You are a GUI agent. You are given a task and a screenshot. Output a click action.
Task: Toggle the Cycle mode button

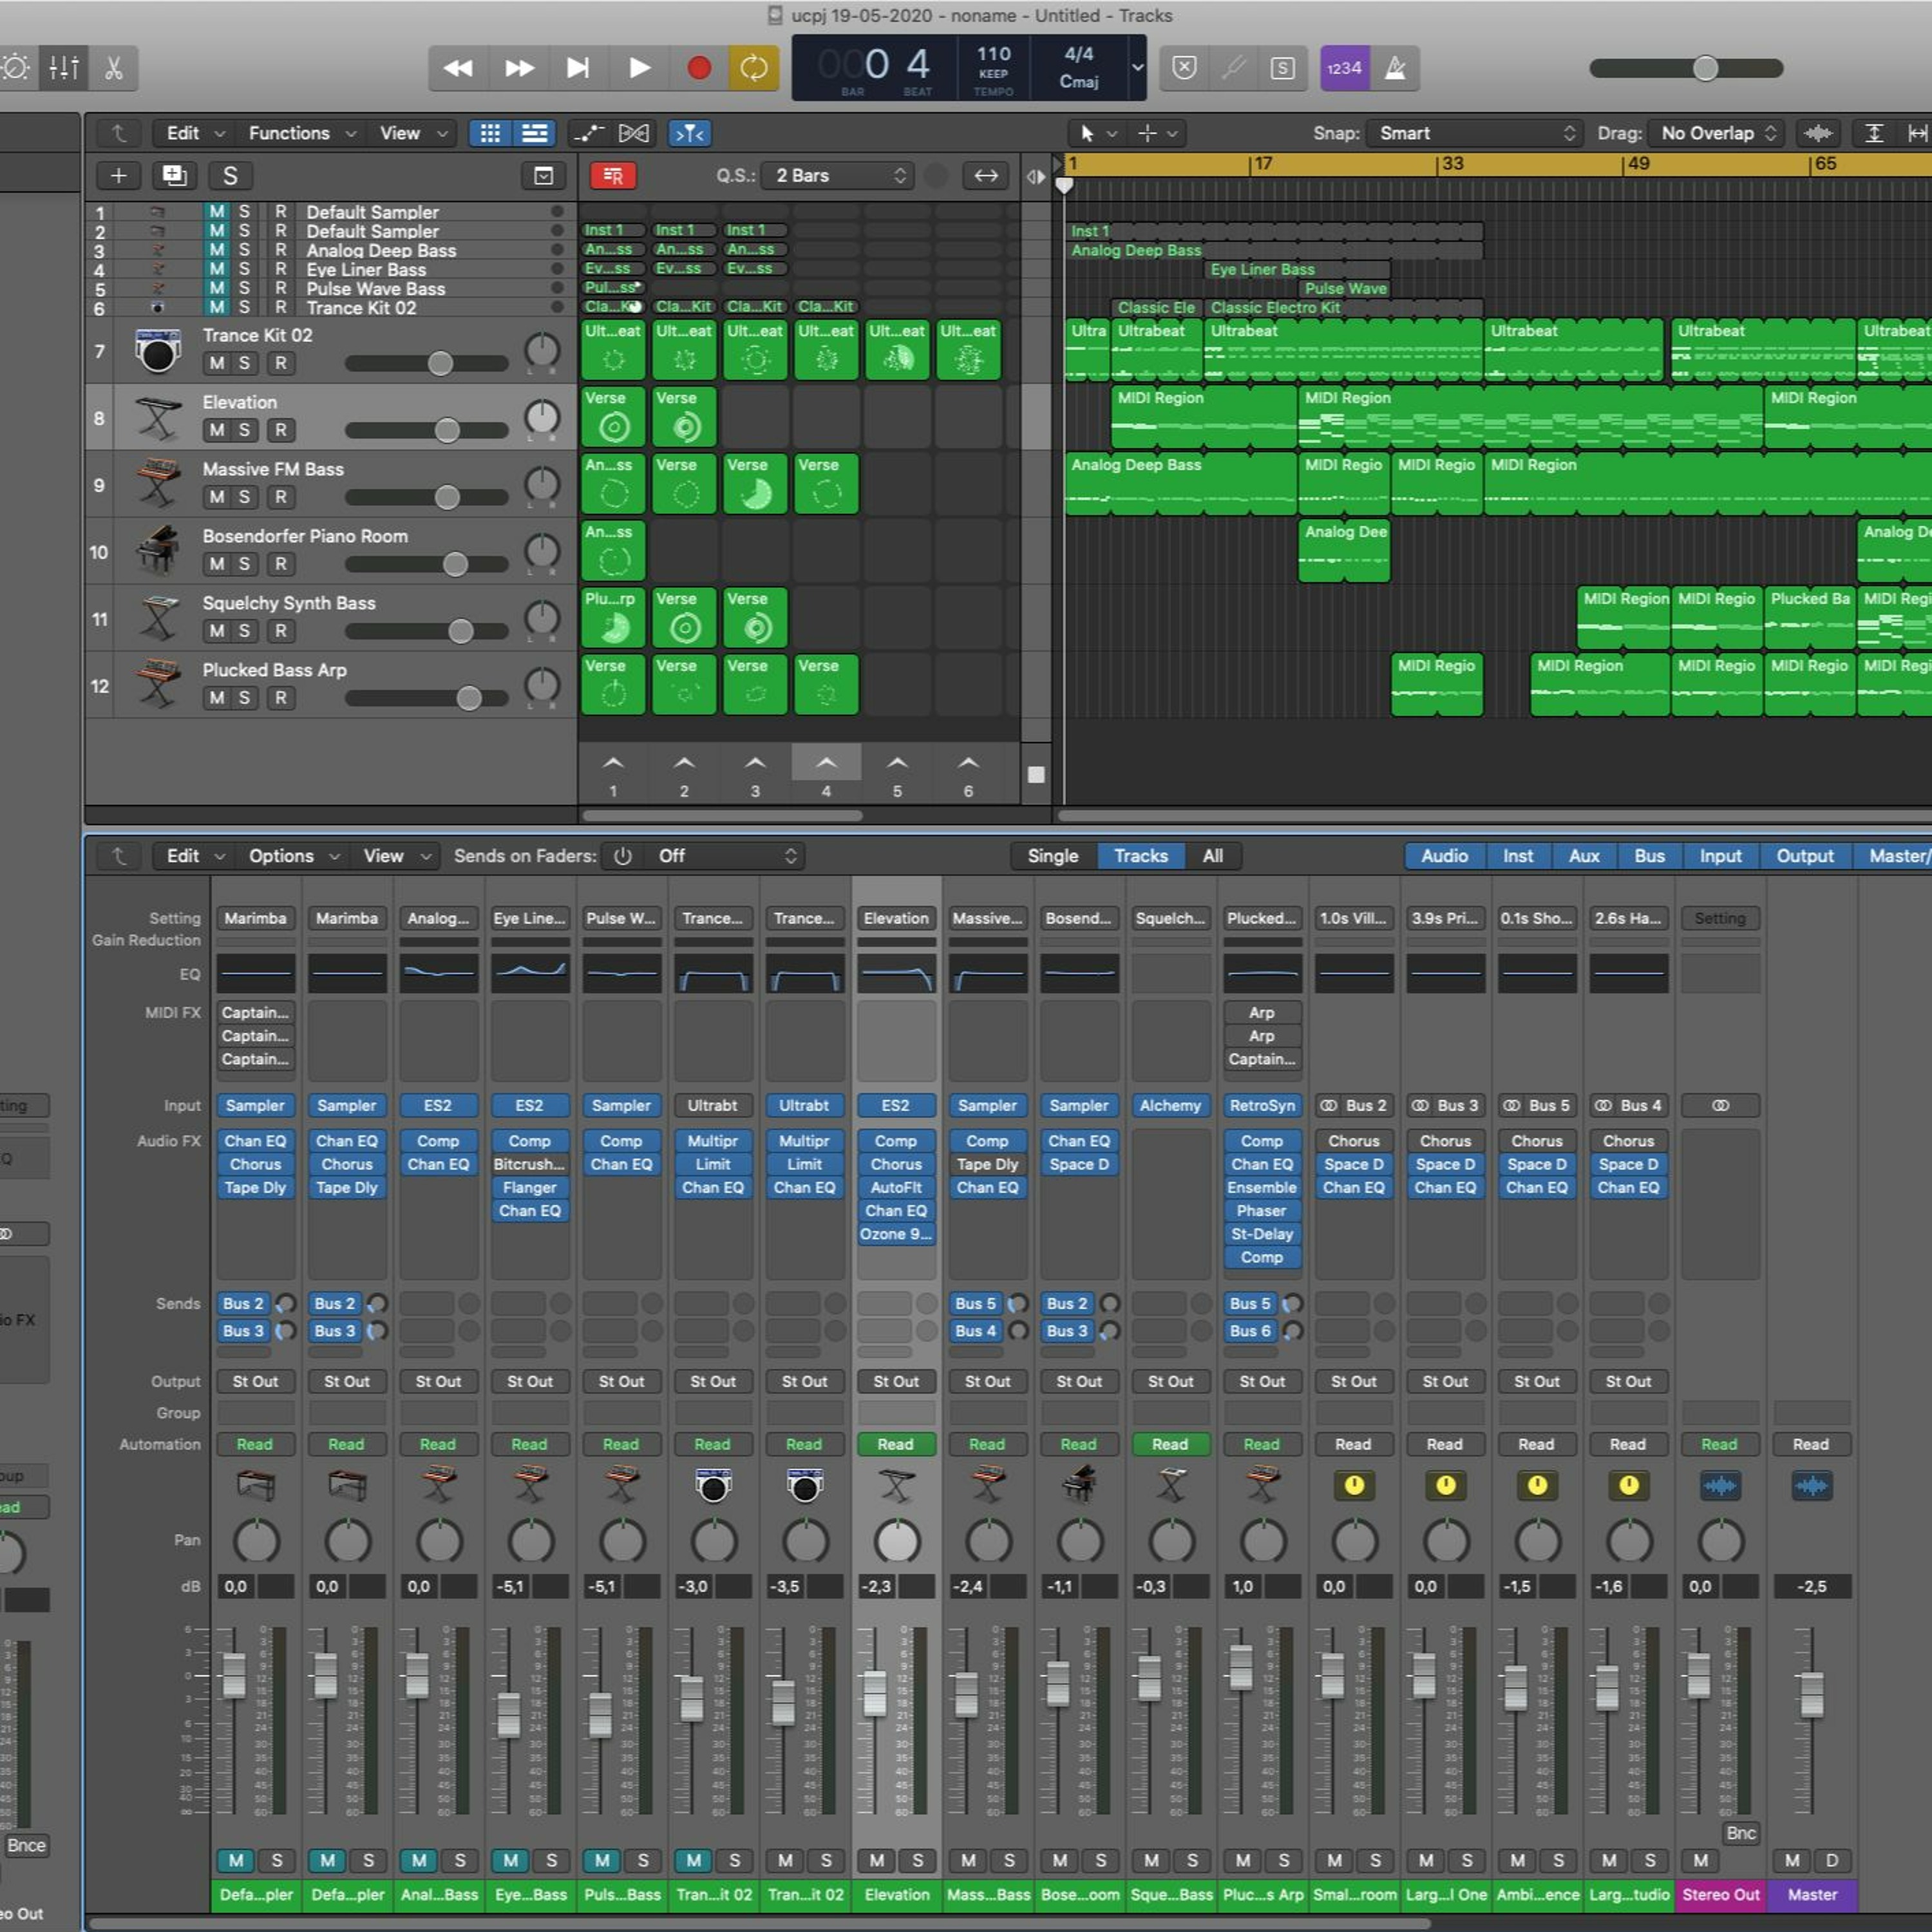pos(753,68)
